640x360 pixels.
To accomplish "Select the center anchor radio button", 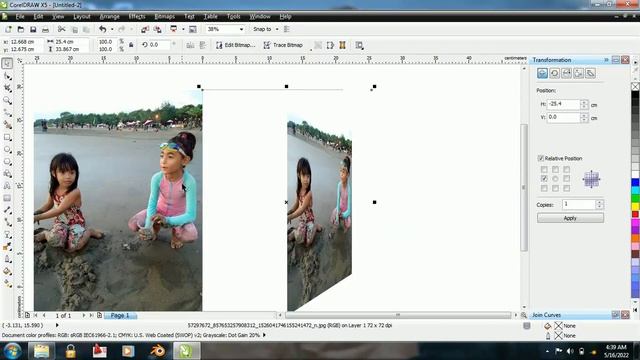I will [555, 179].
